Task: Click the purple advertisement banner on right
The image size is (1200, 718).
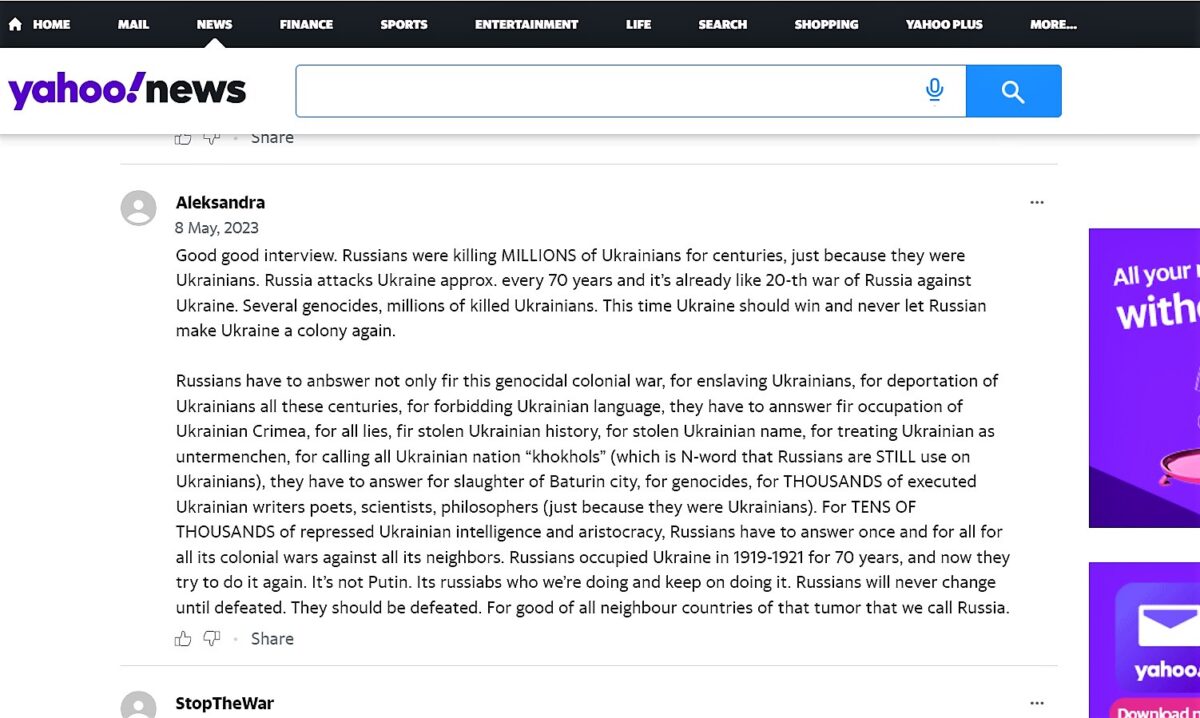Action: pyautogui.click(x=1144, y=378)
